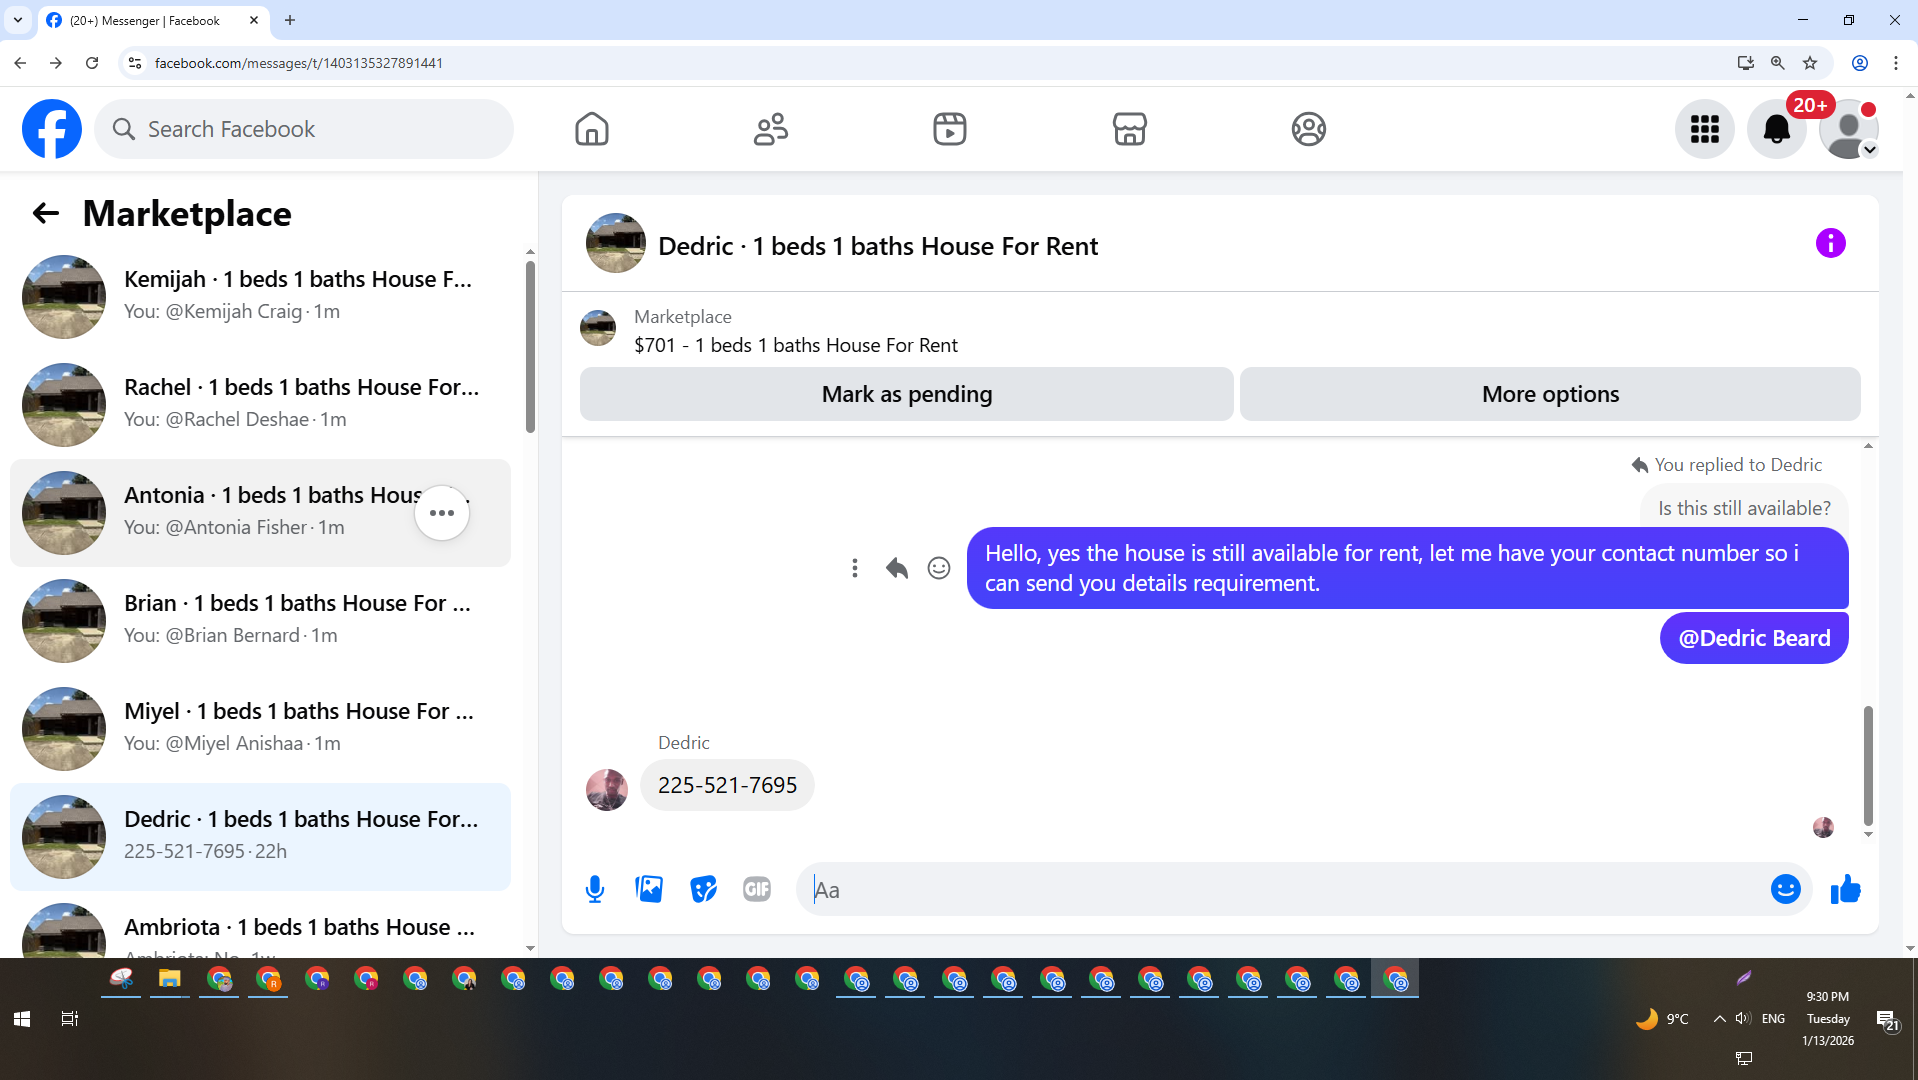Open the $701 listing link
The height and width of the screenshot is (1080, 1918).
click(795, 345)
